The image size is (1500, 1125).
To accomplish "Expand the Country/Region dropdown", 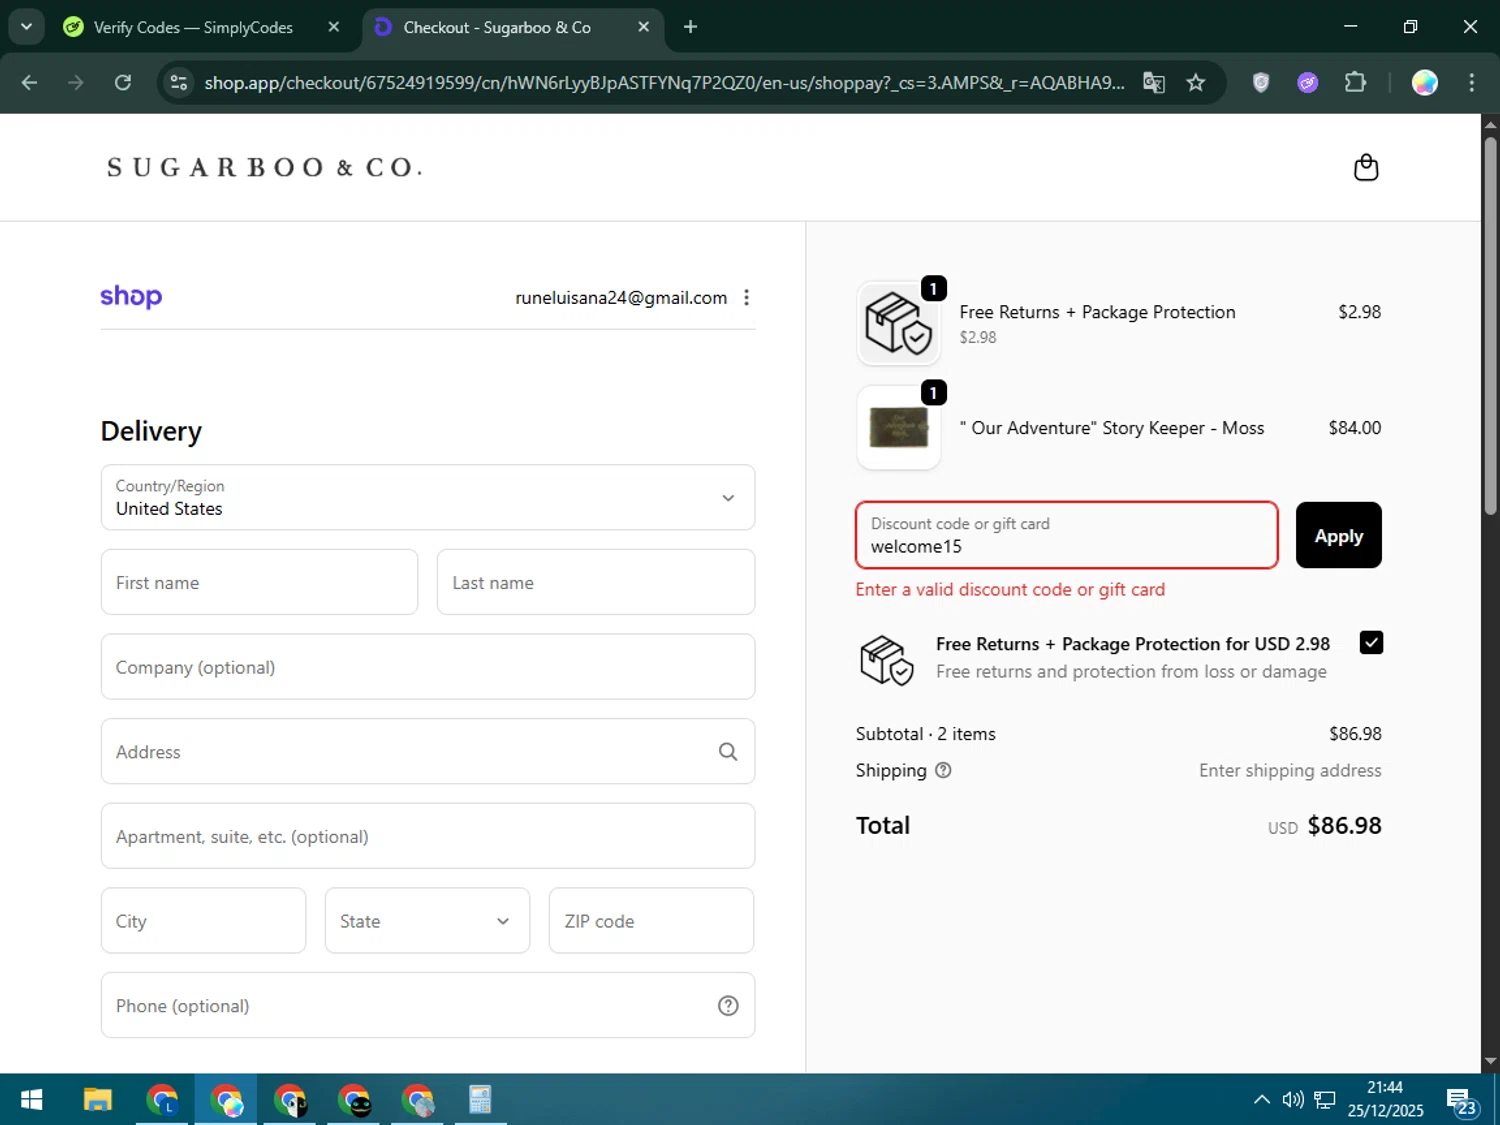I will click(428, 497).
